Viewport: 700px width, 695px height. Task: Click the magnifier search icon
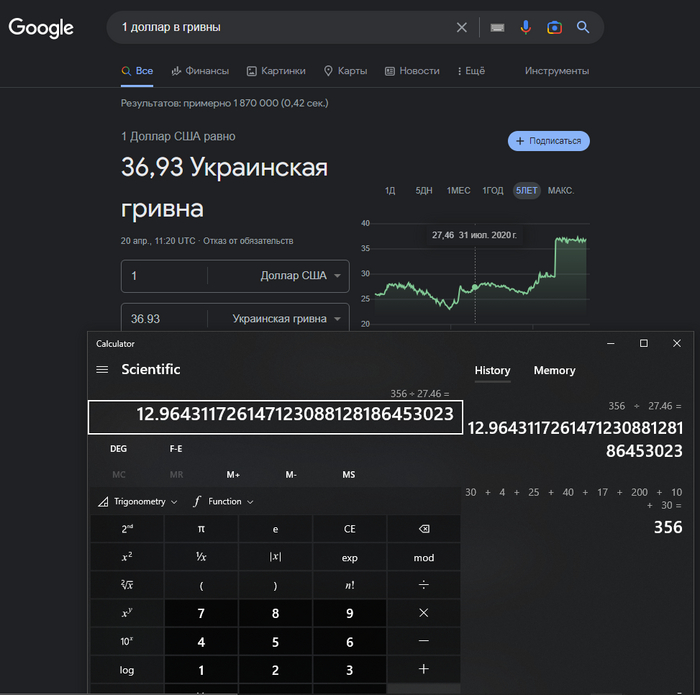583,27
